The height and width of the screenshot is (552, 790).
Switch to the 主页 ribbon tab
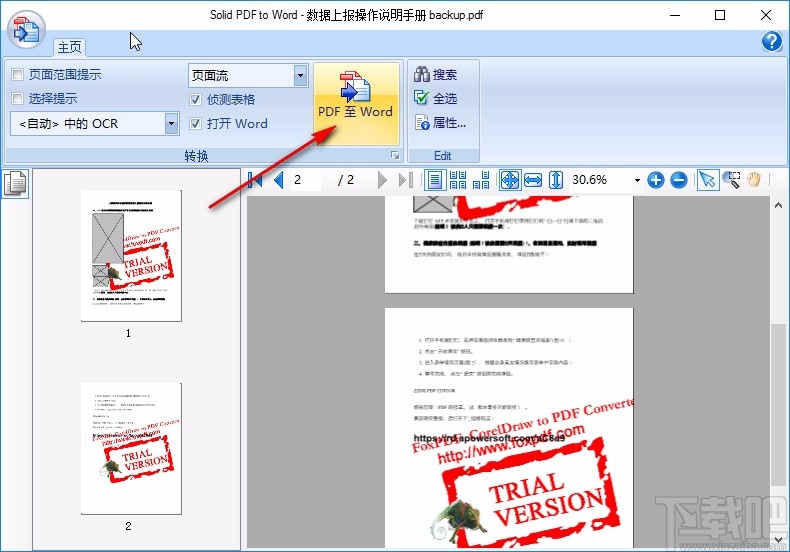pos(70,47)
